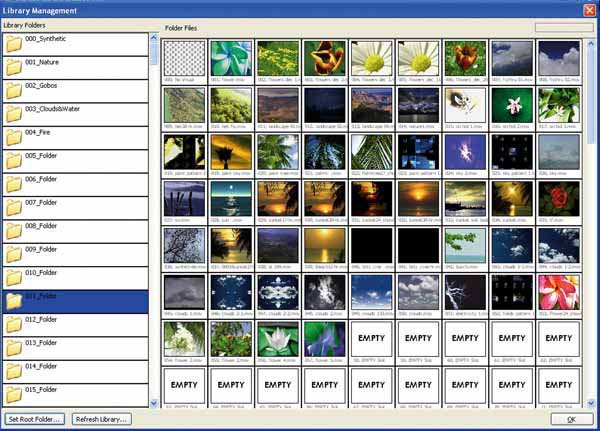Select the canyon with blue sky thumbnail

point(372,105)
